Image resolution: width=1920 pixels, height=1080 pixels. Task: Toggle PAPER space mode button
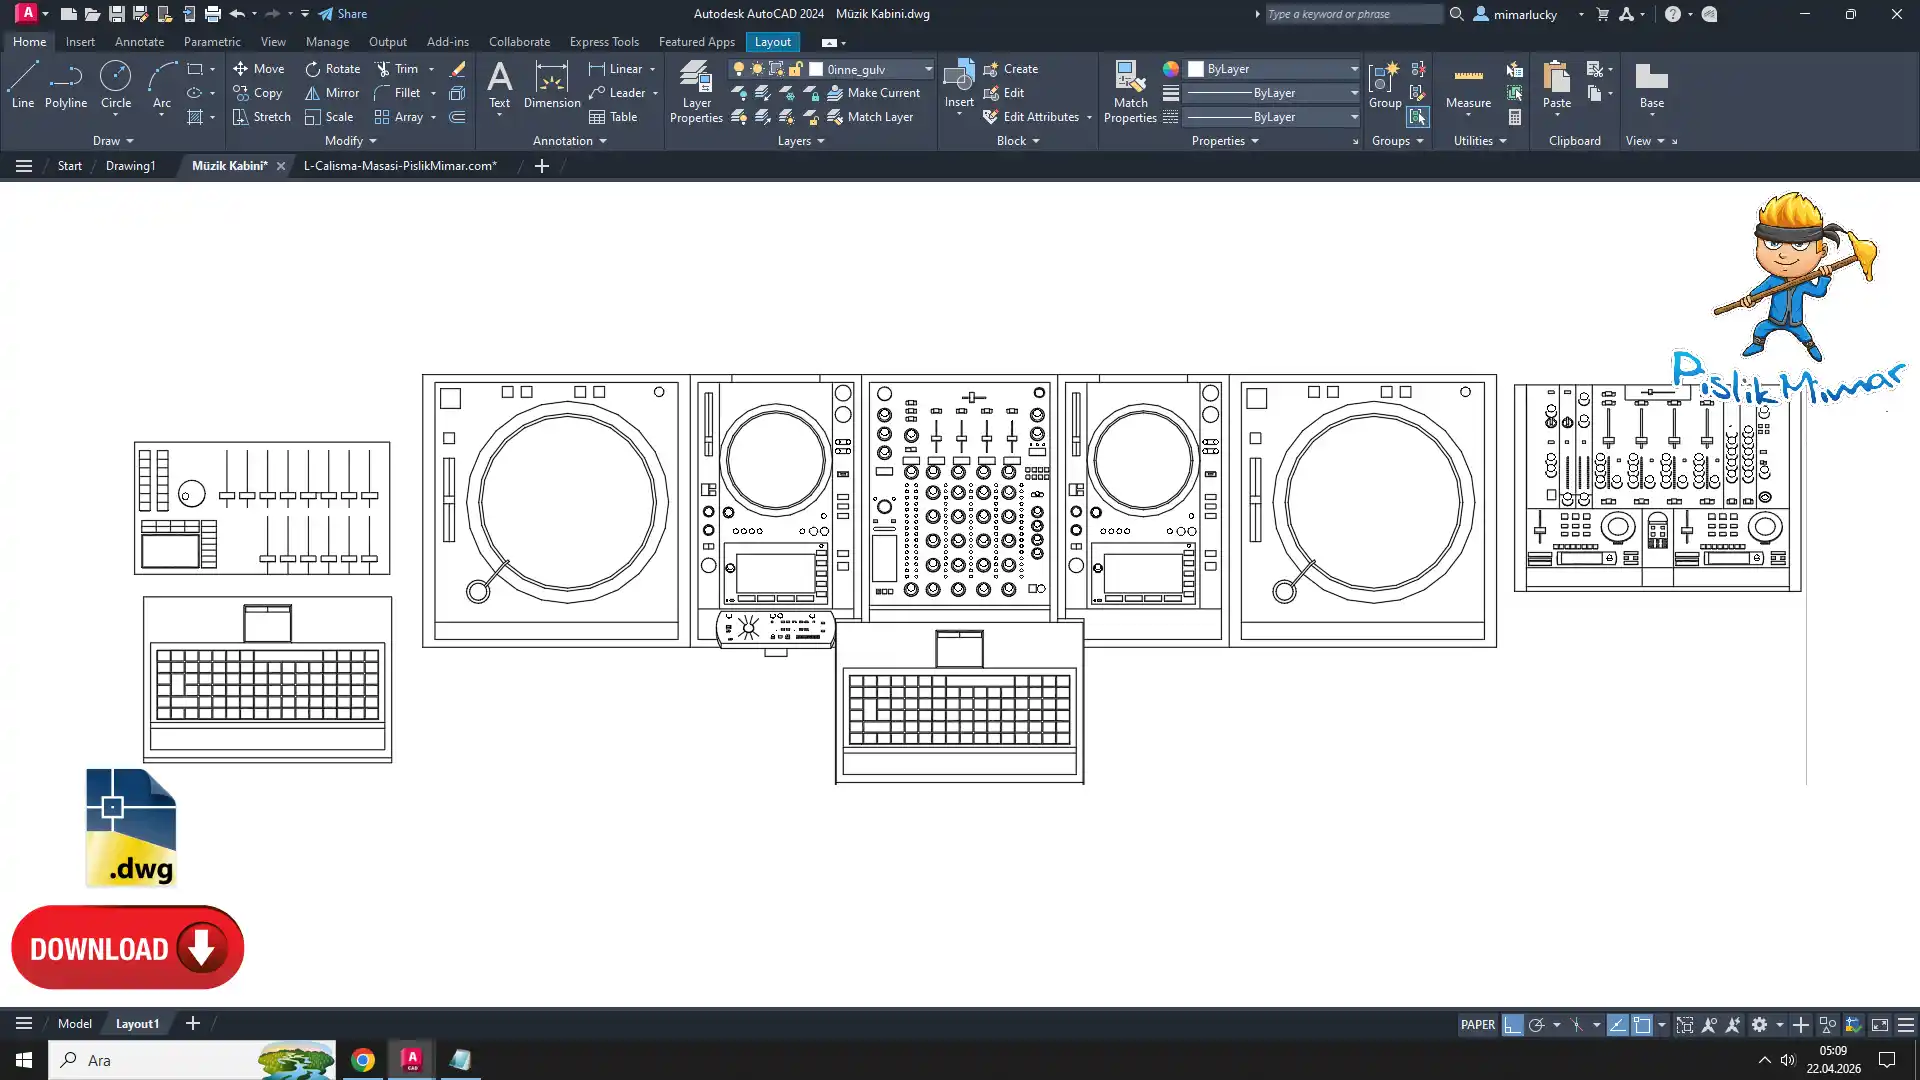pos(1477,1025)
